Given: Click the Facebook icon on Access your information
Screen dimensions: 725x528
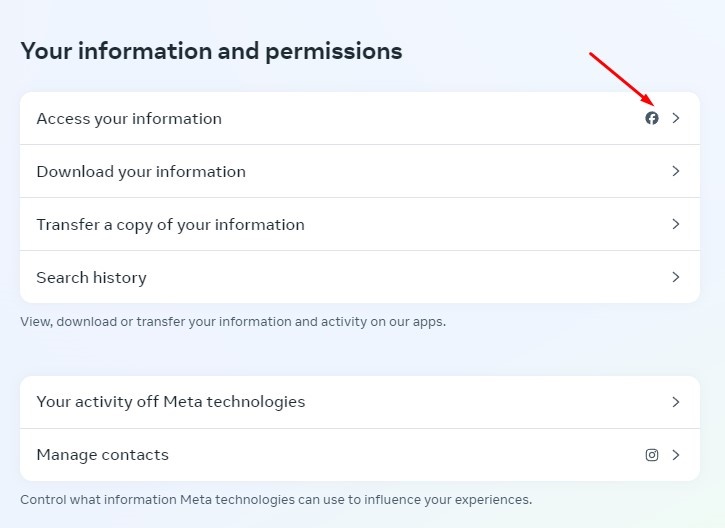Looking at the screenshot, I should [652, 118].
